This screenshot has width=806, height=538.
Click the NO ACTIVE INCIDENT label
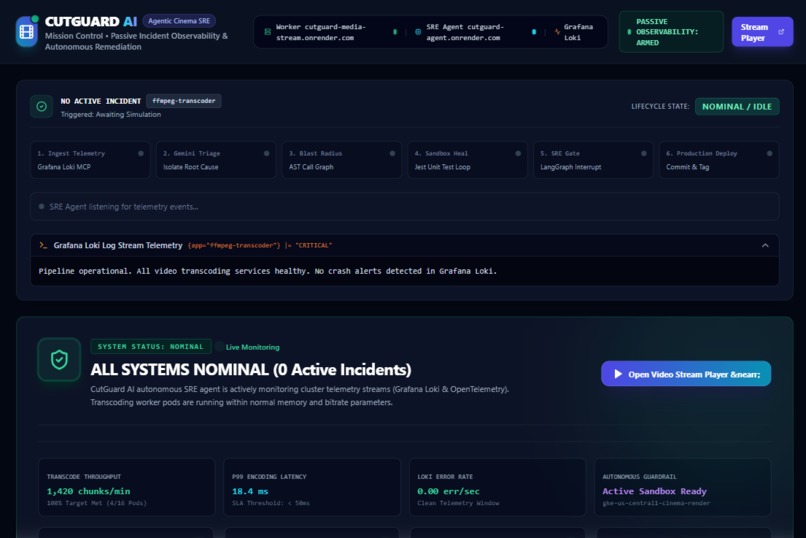pos(101,101)
